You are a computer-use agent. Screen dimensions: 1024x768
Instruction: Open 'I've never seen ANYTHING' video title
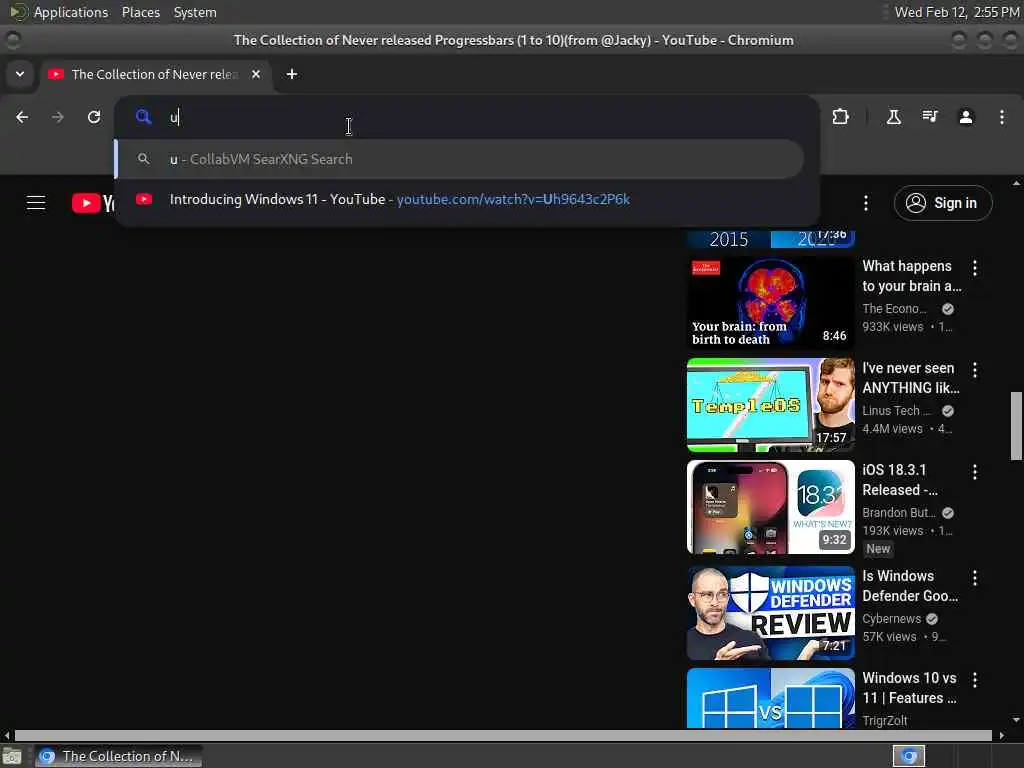coord(911,378)
